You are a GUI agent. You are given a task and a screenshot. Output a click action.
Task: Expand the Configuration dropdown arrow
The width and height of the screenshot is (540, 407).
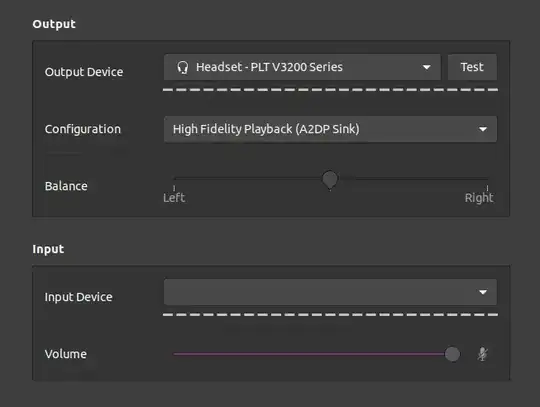tap(483, 129)
